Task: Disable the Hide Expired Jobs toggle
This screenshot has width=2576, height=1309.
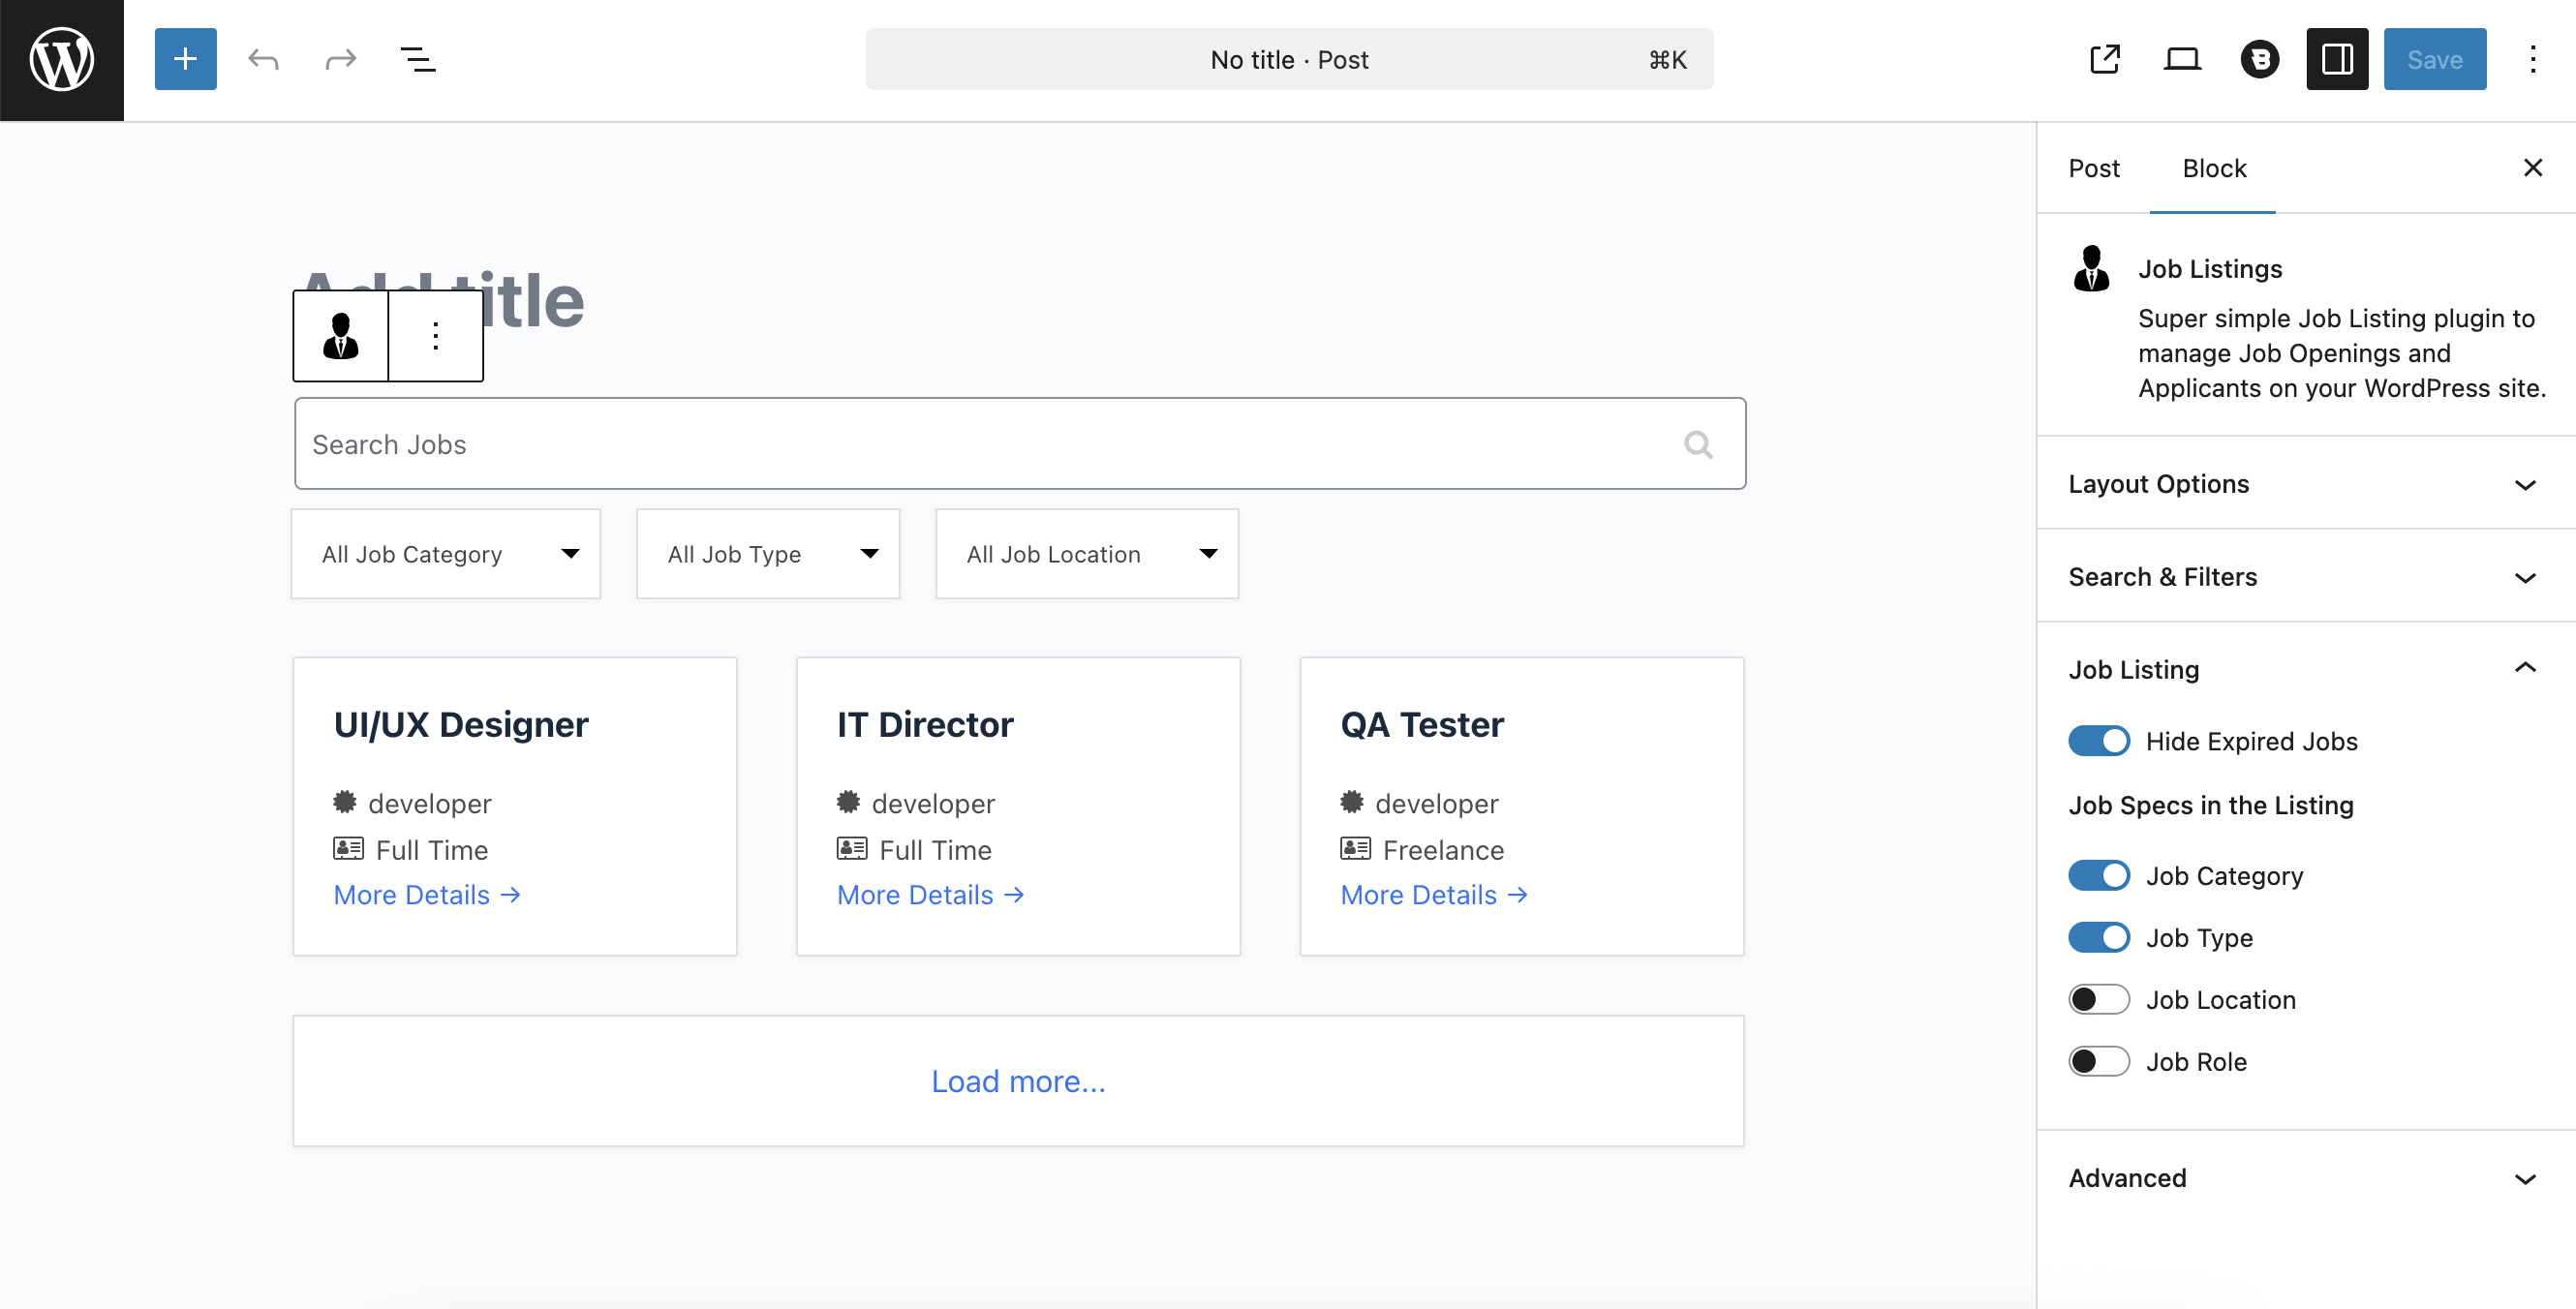Action: coord(2099,741)
